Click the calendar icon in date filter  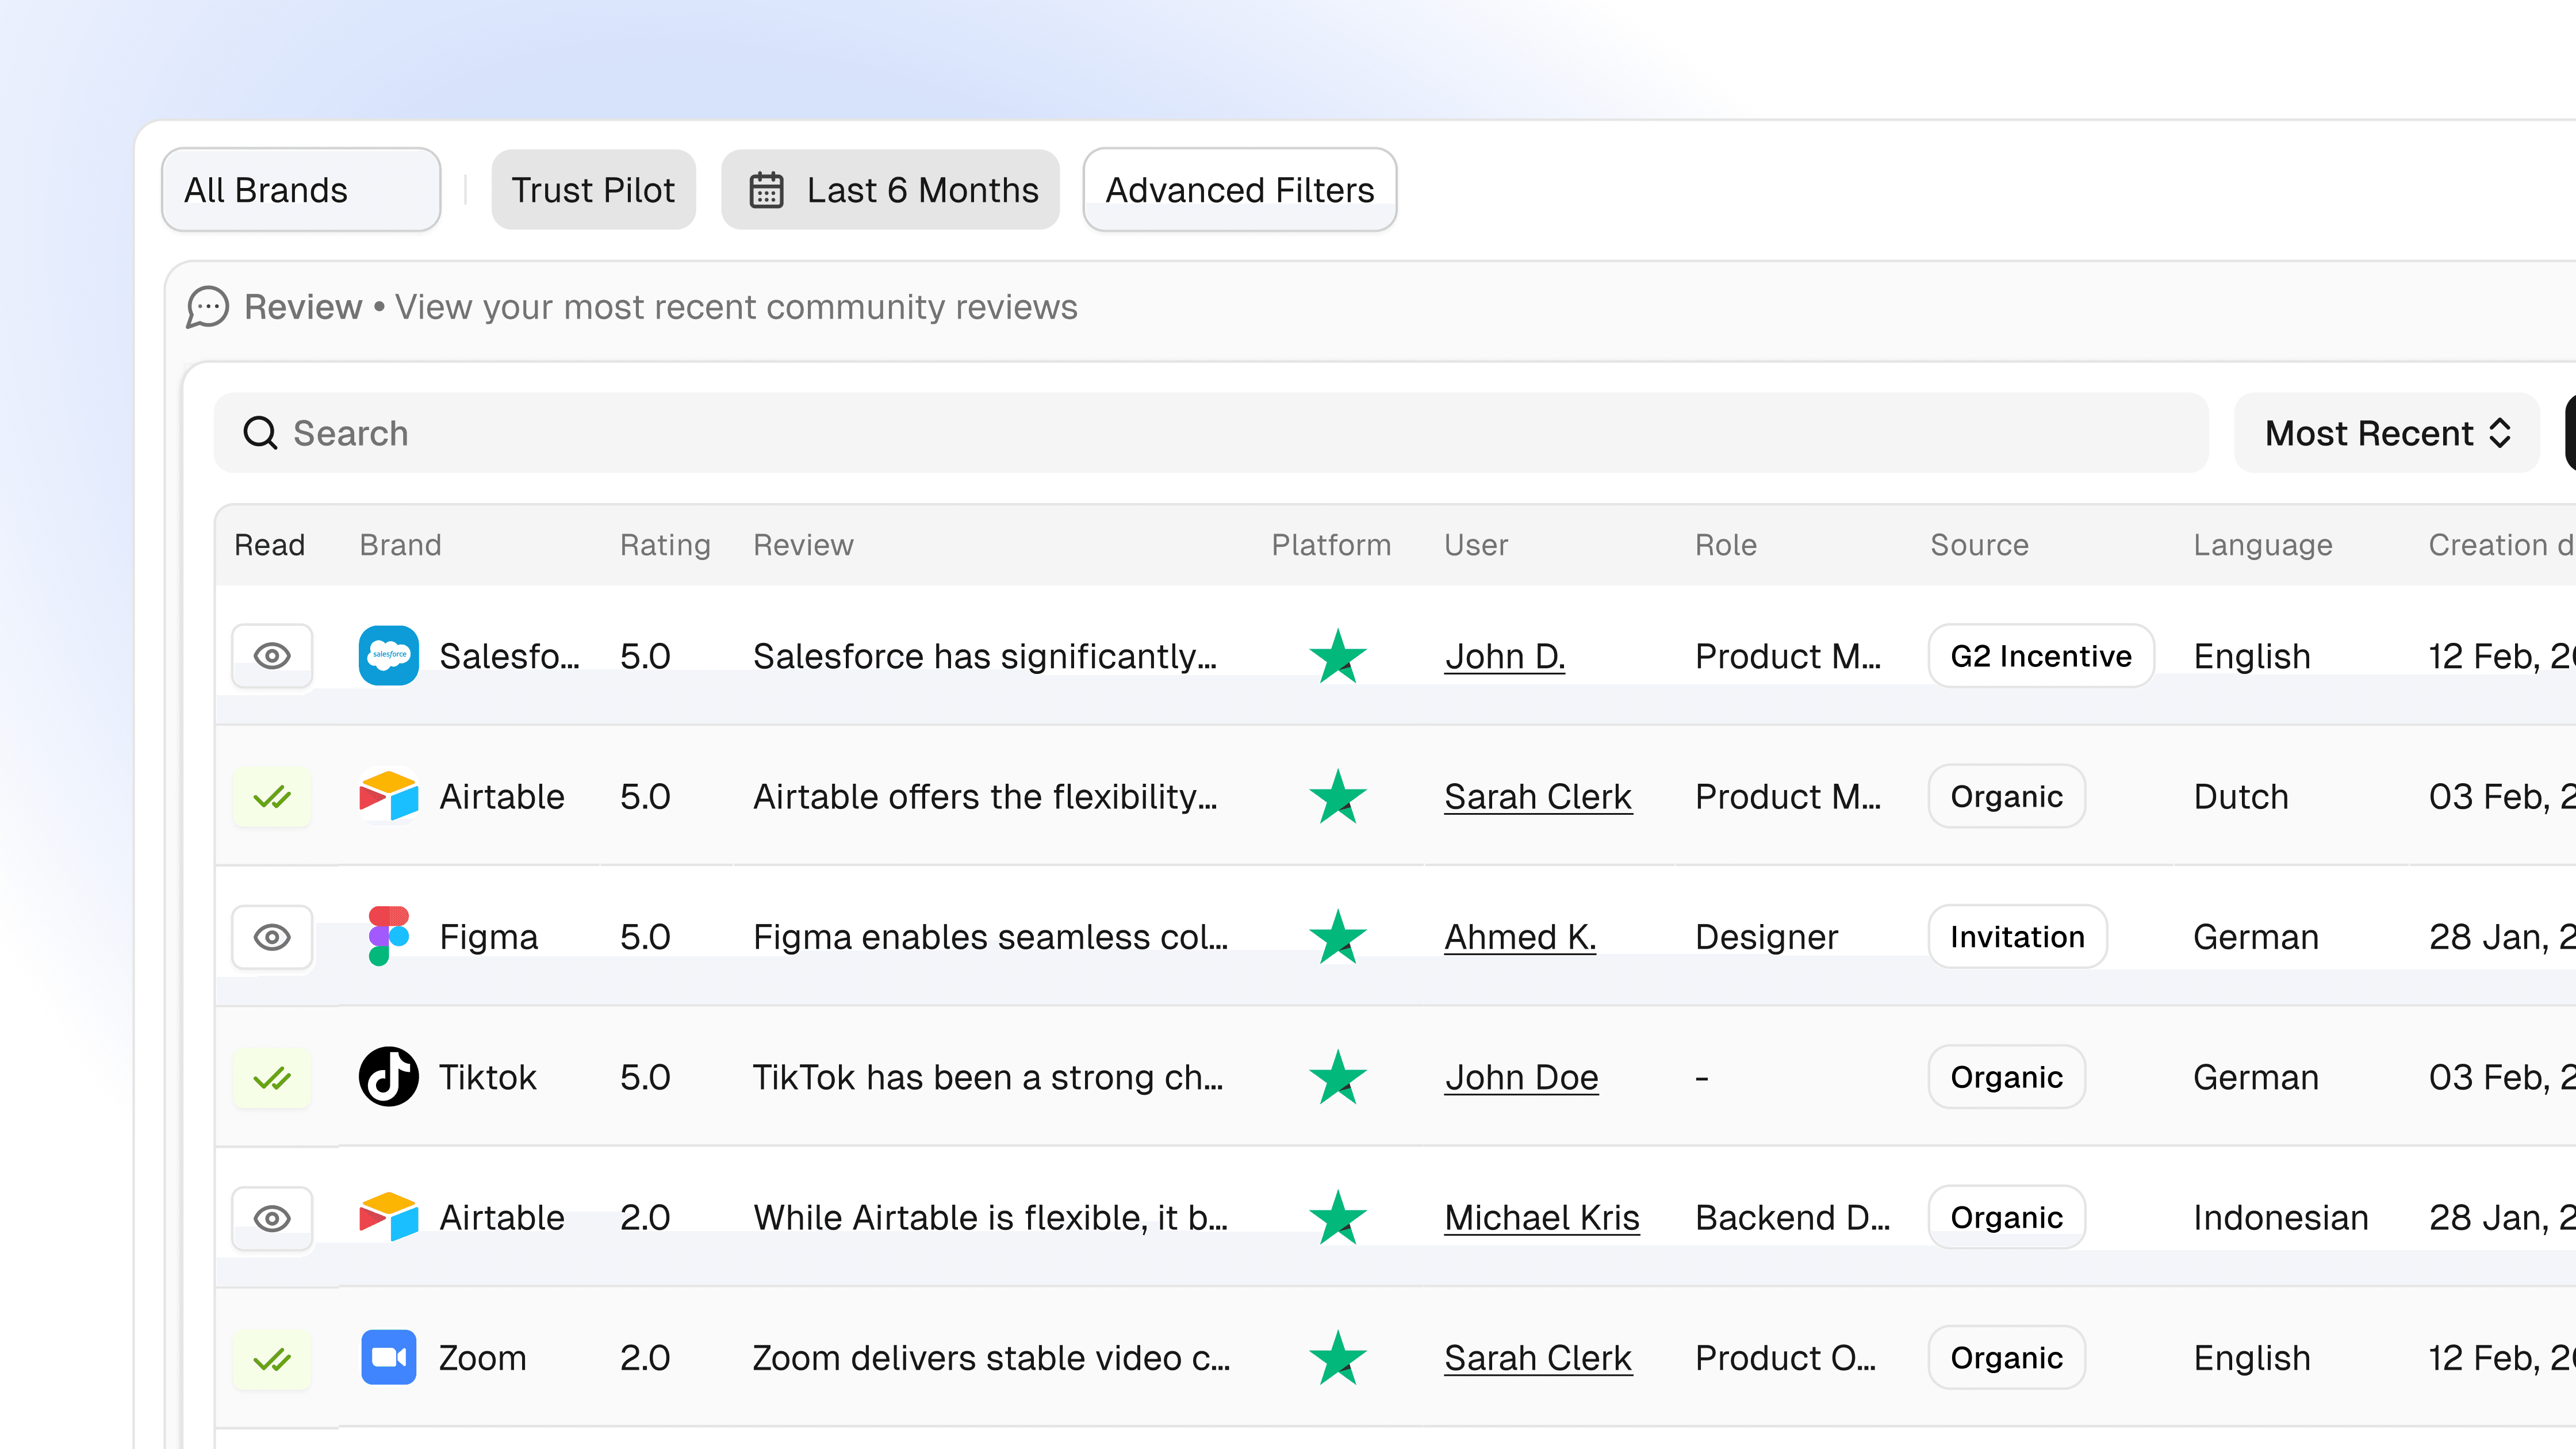766,190
